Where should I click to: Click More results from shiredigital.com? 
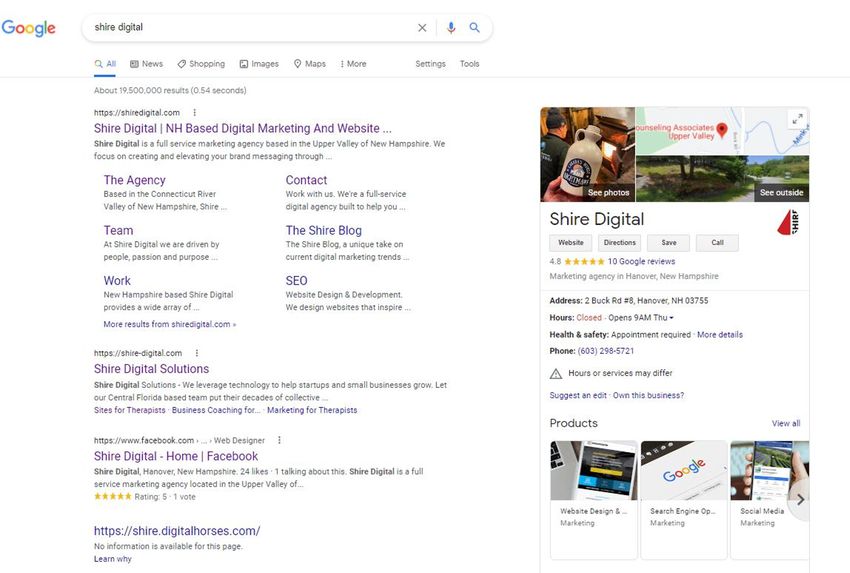170,324
